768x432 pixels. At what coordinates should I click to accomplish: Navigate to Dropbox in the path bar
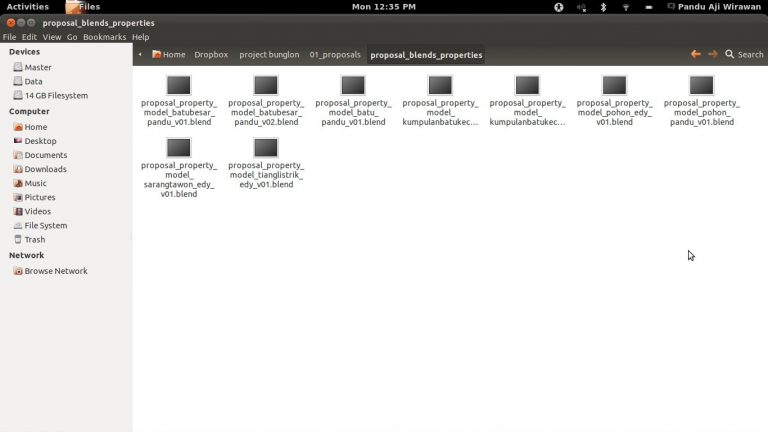tap(211, 55)
